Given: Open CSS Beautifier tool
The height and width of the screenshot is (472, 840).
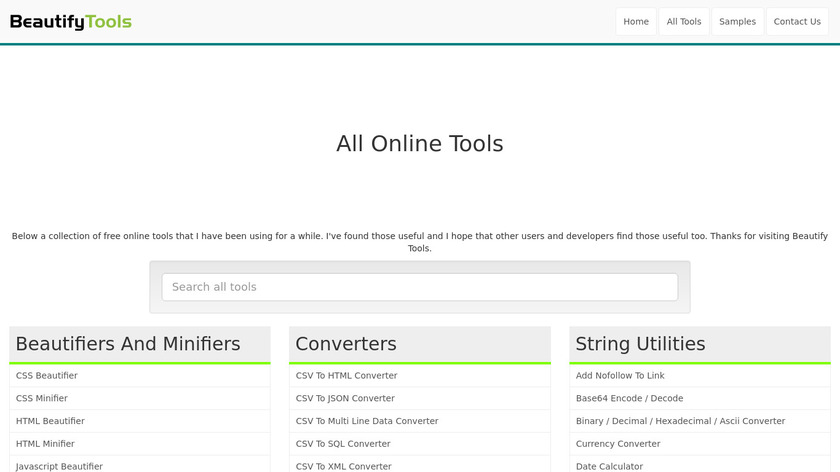Looking at the screenshot, I should [x=140, y=376].
